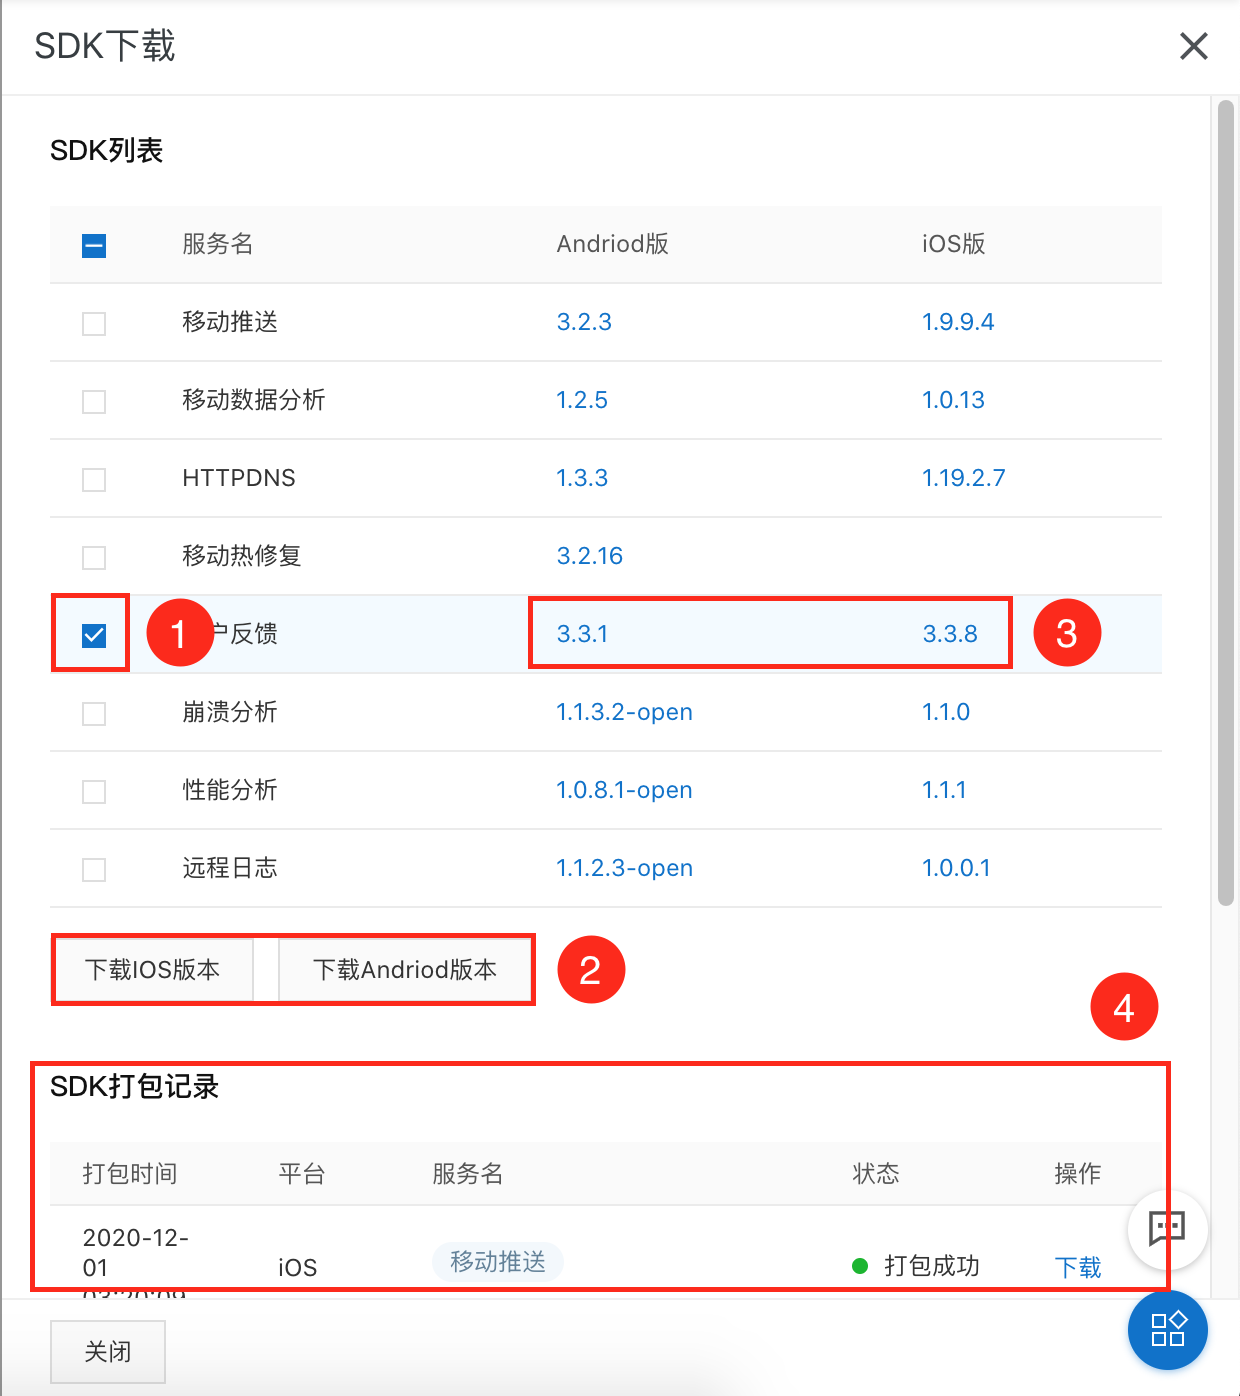The height and width of the screenshot is (1396, 1240).
Task: Open HTTPDNS Android version 1.3.3
Action: (582, 478)
